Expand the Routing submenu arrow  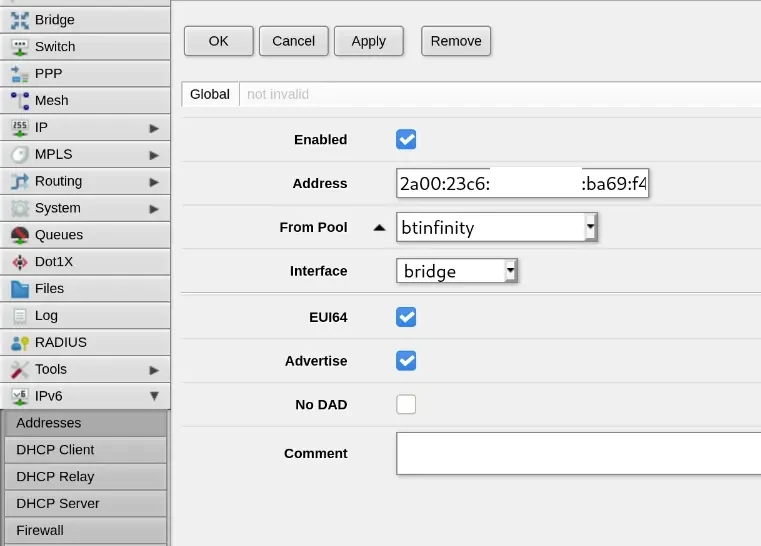click(154, 182)
